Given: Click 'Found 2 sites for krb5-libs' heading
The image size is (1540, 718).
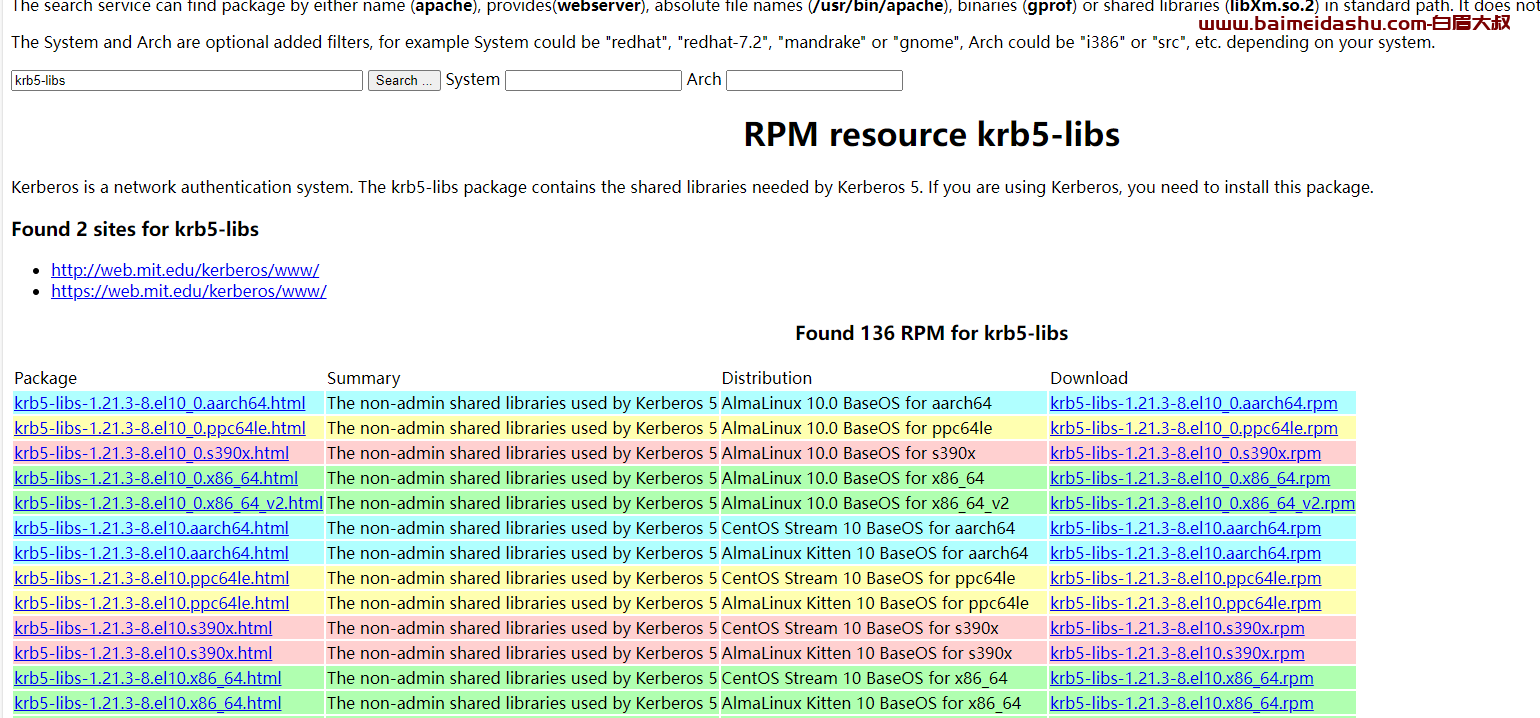Looking at the screenshot, I should pos(135,229).
